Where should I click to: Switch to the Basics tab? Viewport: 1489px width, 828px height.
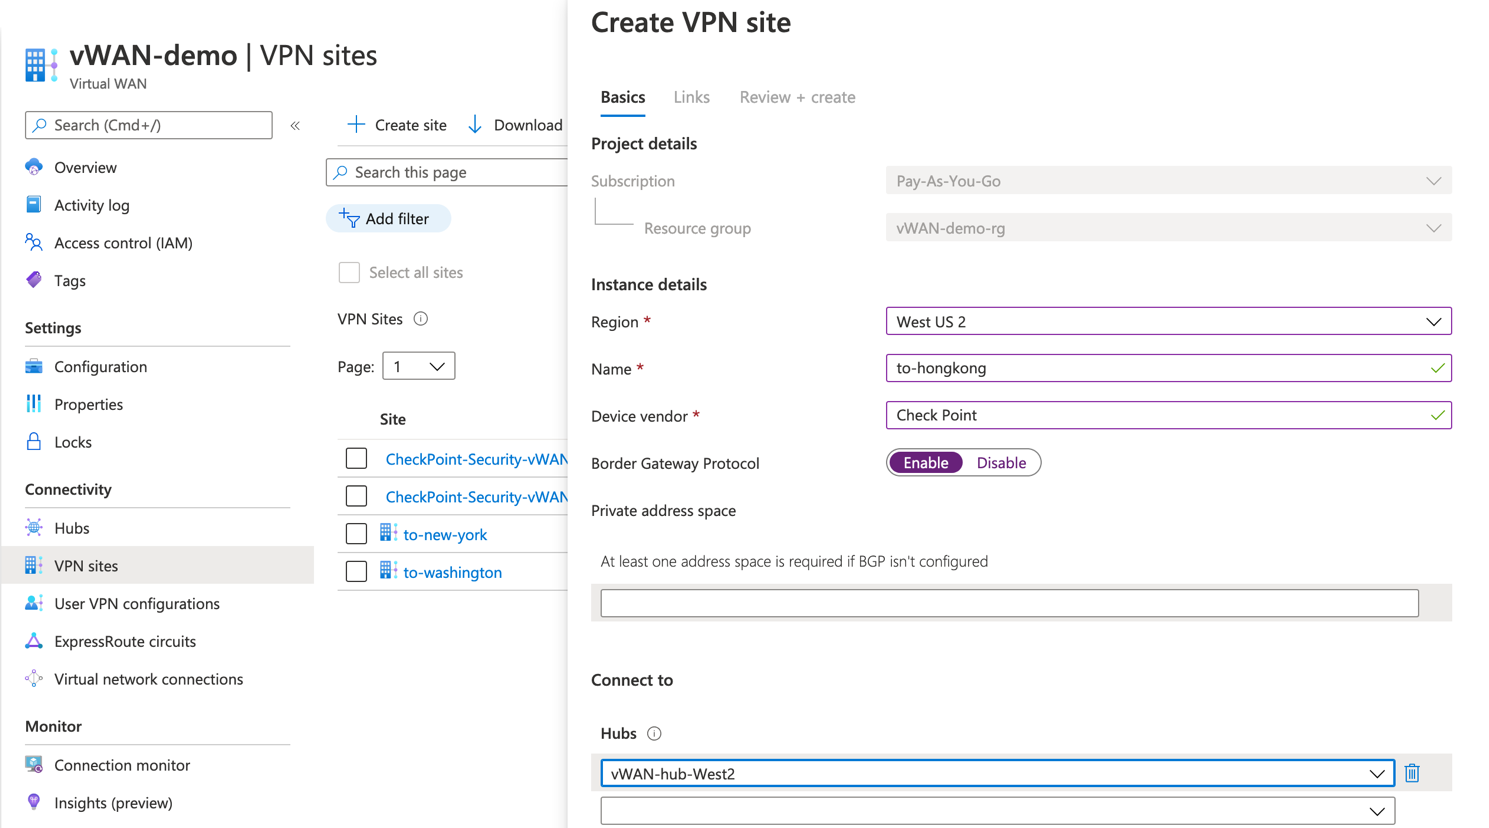[622, 97]
